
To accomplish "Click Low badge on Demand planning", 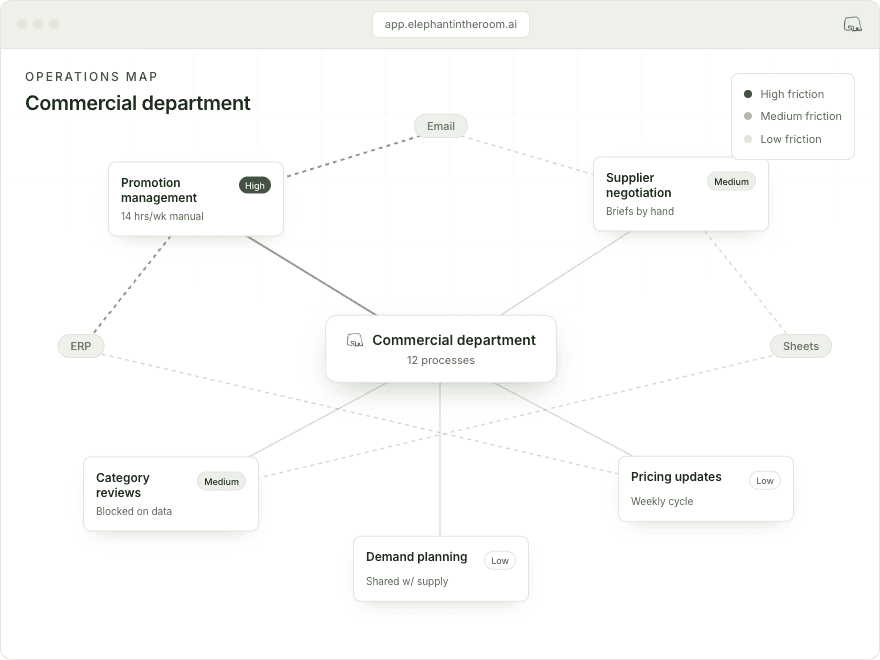I will [x=499, y=560].
